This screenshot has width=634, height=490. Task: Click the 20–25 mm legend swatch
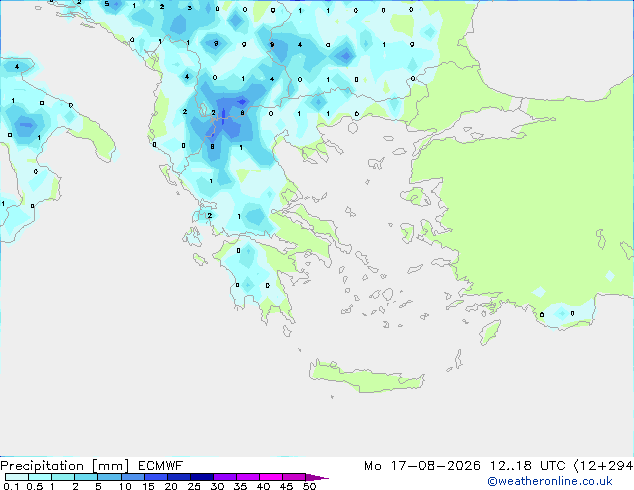178,477
